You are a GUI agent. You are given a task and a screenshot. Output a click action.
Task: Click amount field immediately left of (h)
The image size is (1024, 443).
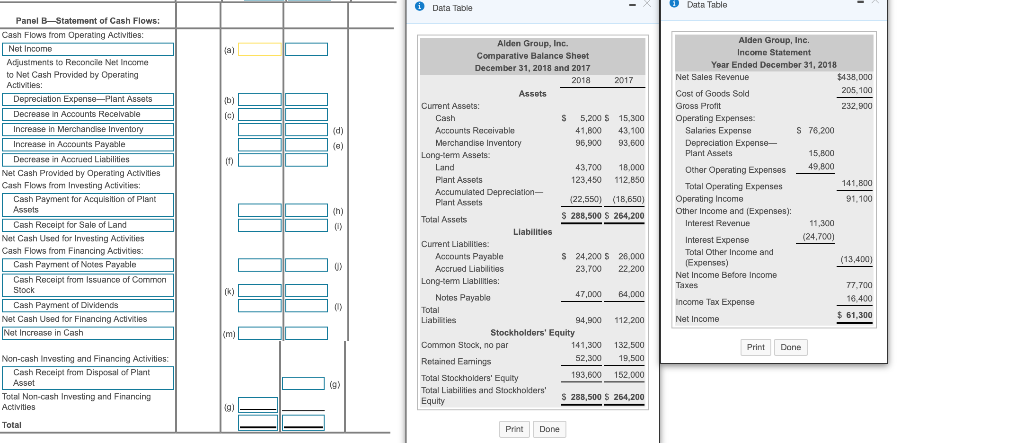pos(306,210)
